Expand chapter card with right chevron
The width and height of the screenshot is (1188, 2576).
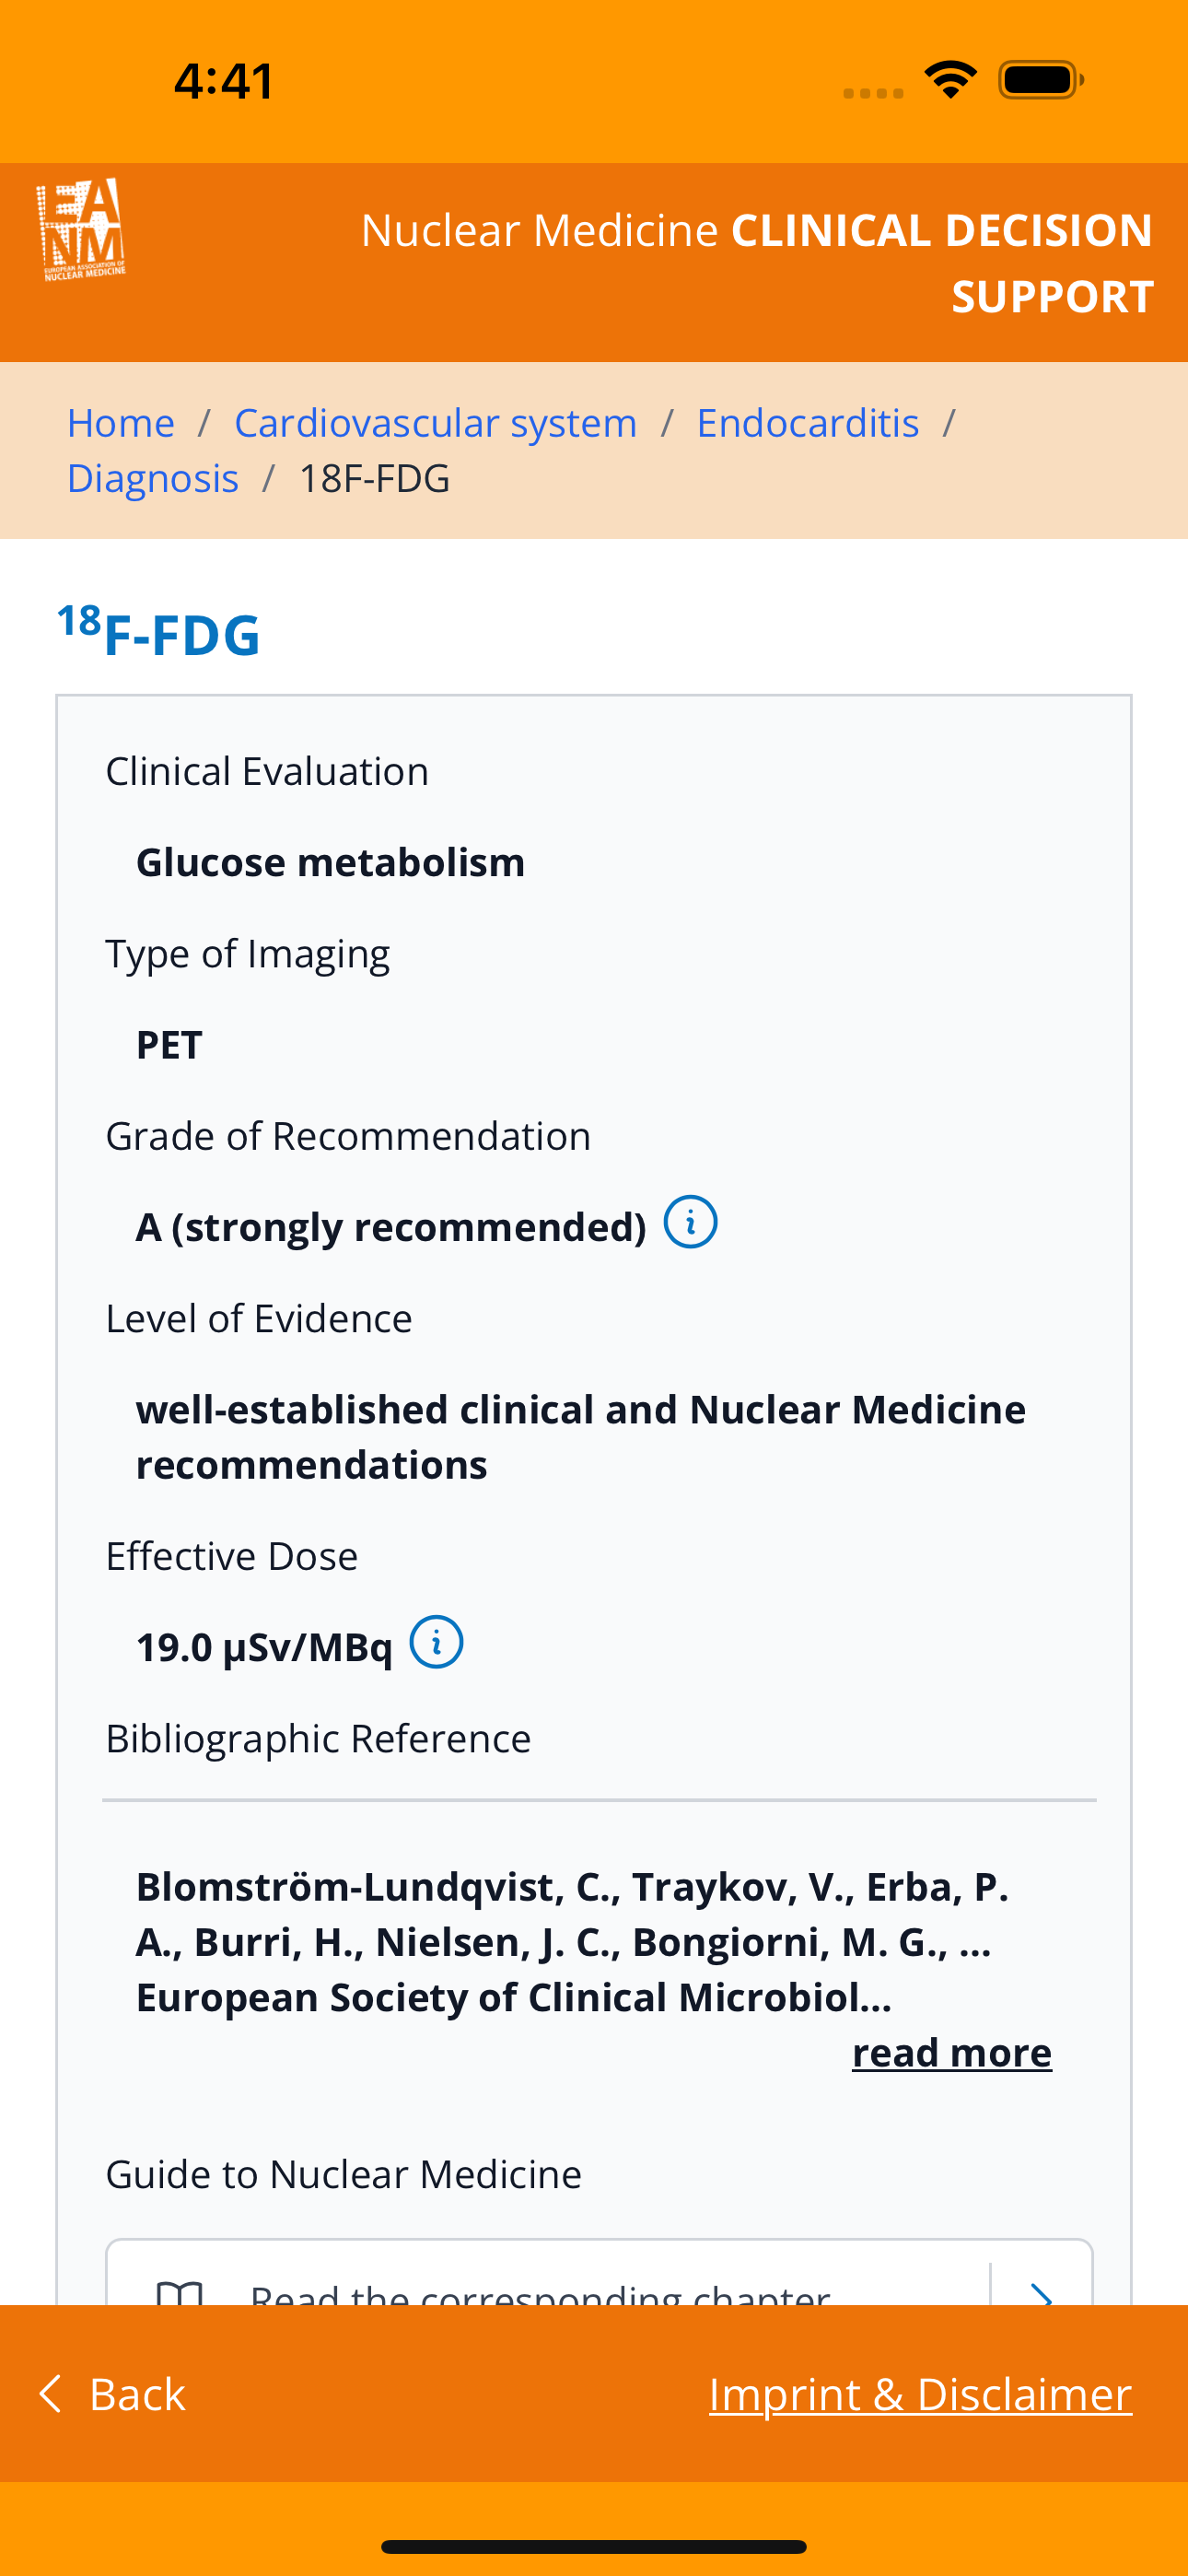1041,2292
